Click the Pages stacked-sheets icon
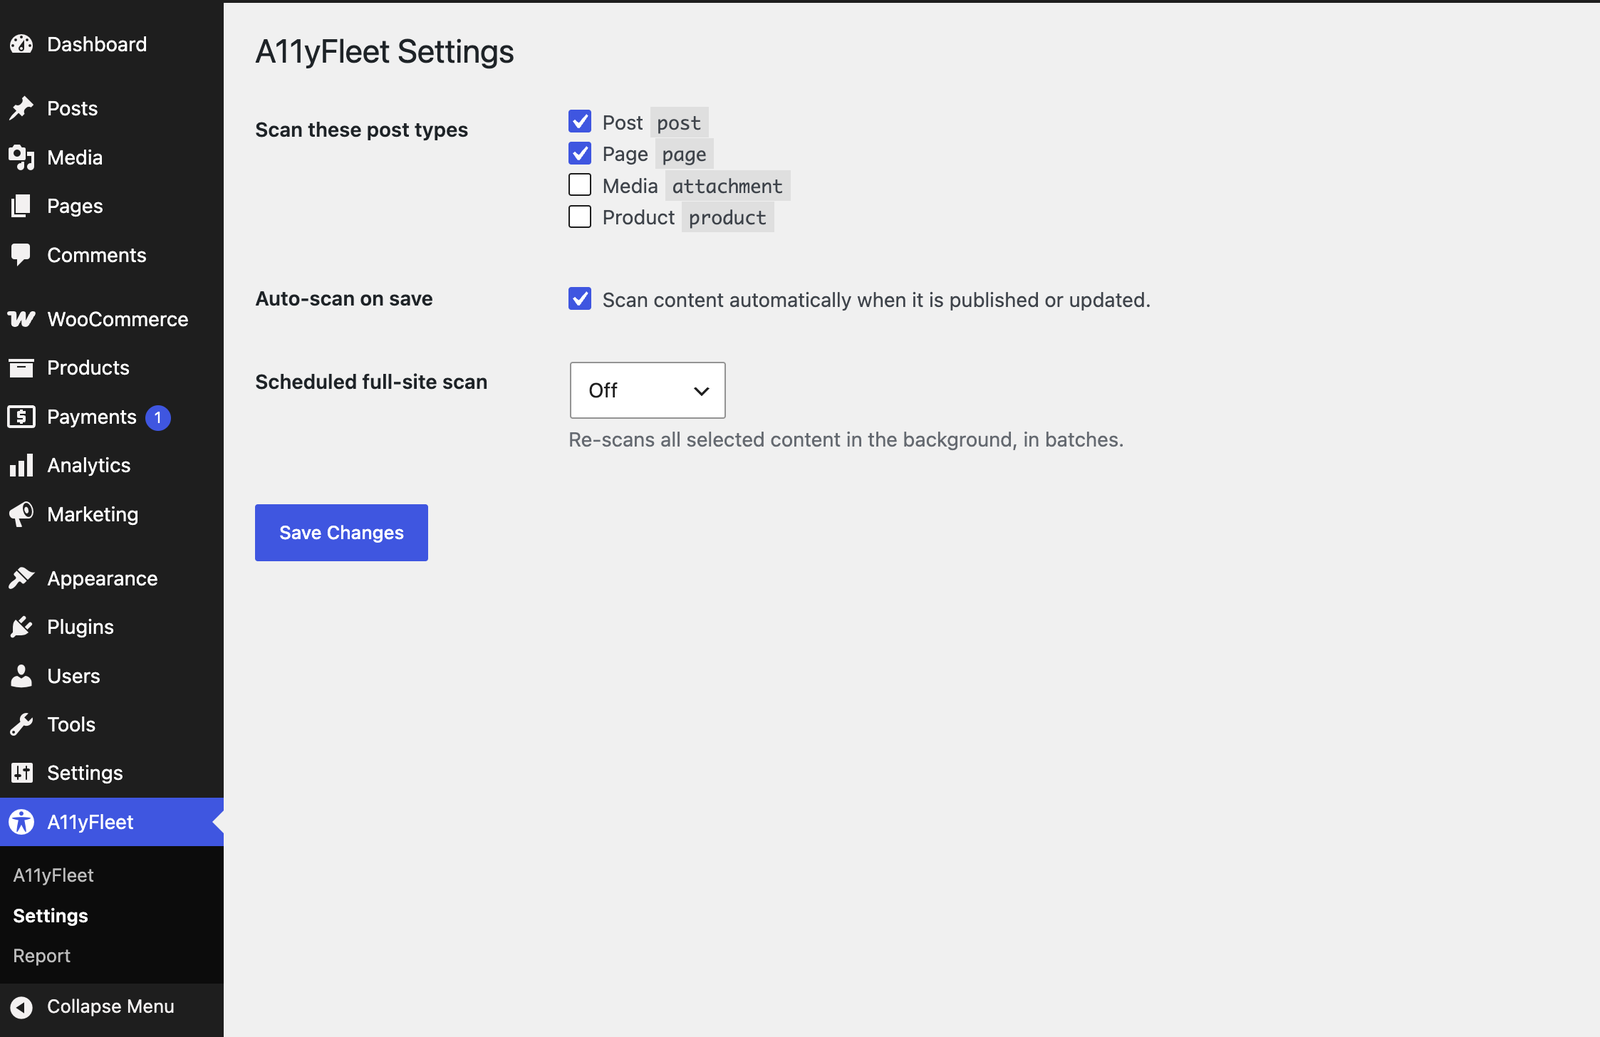Viewport: 1600px width, 1037px height. (x=21, y=206)
